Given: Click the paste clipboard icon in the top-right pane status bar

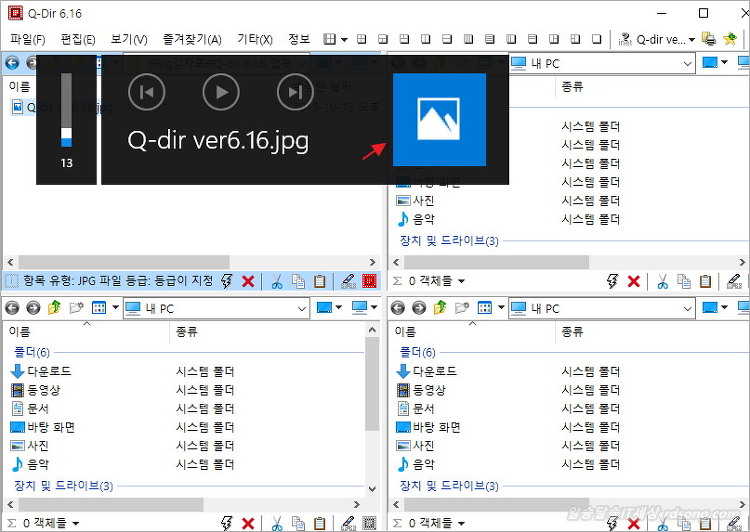Looking at the screenshot, I should [x=705, y=281].
